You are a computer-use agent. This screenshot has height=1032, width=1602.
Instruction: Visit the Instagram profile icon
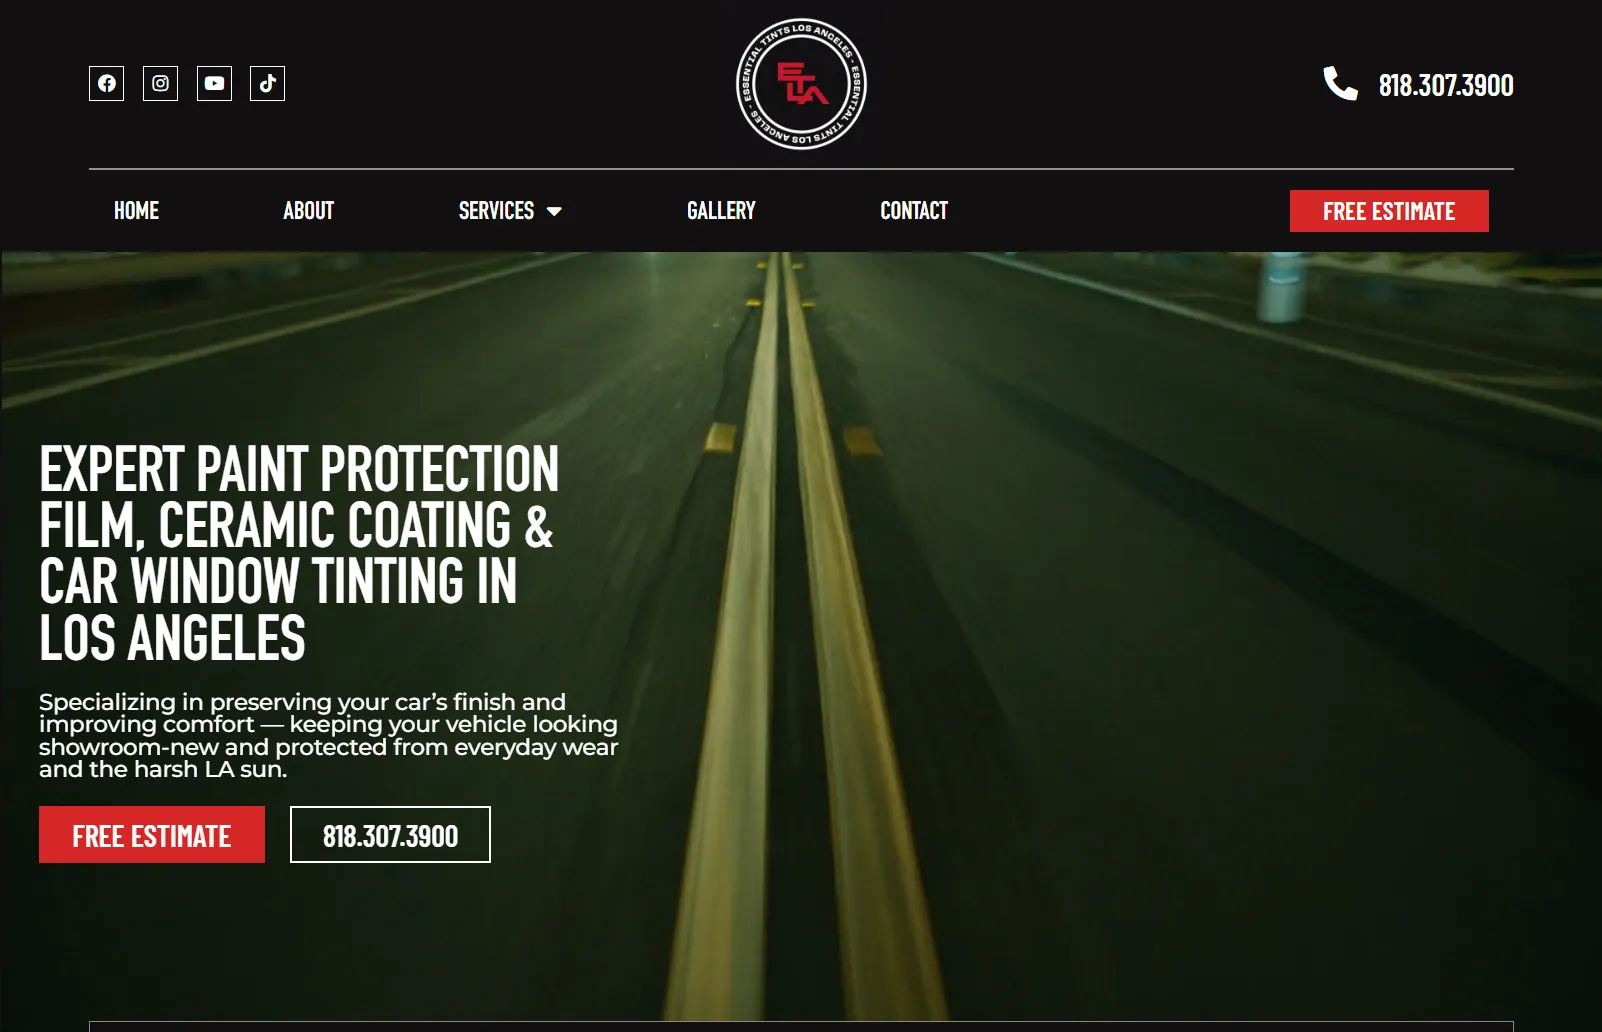point(160,84)
